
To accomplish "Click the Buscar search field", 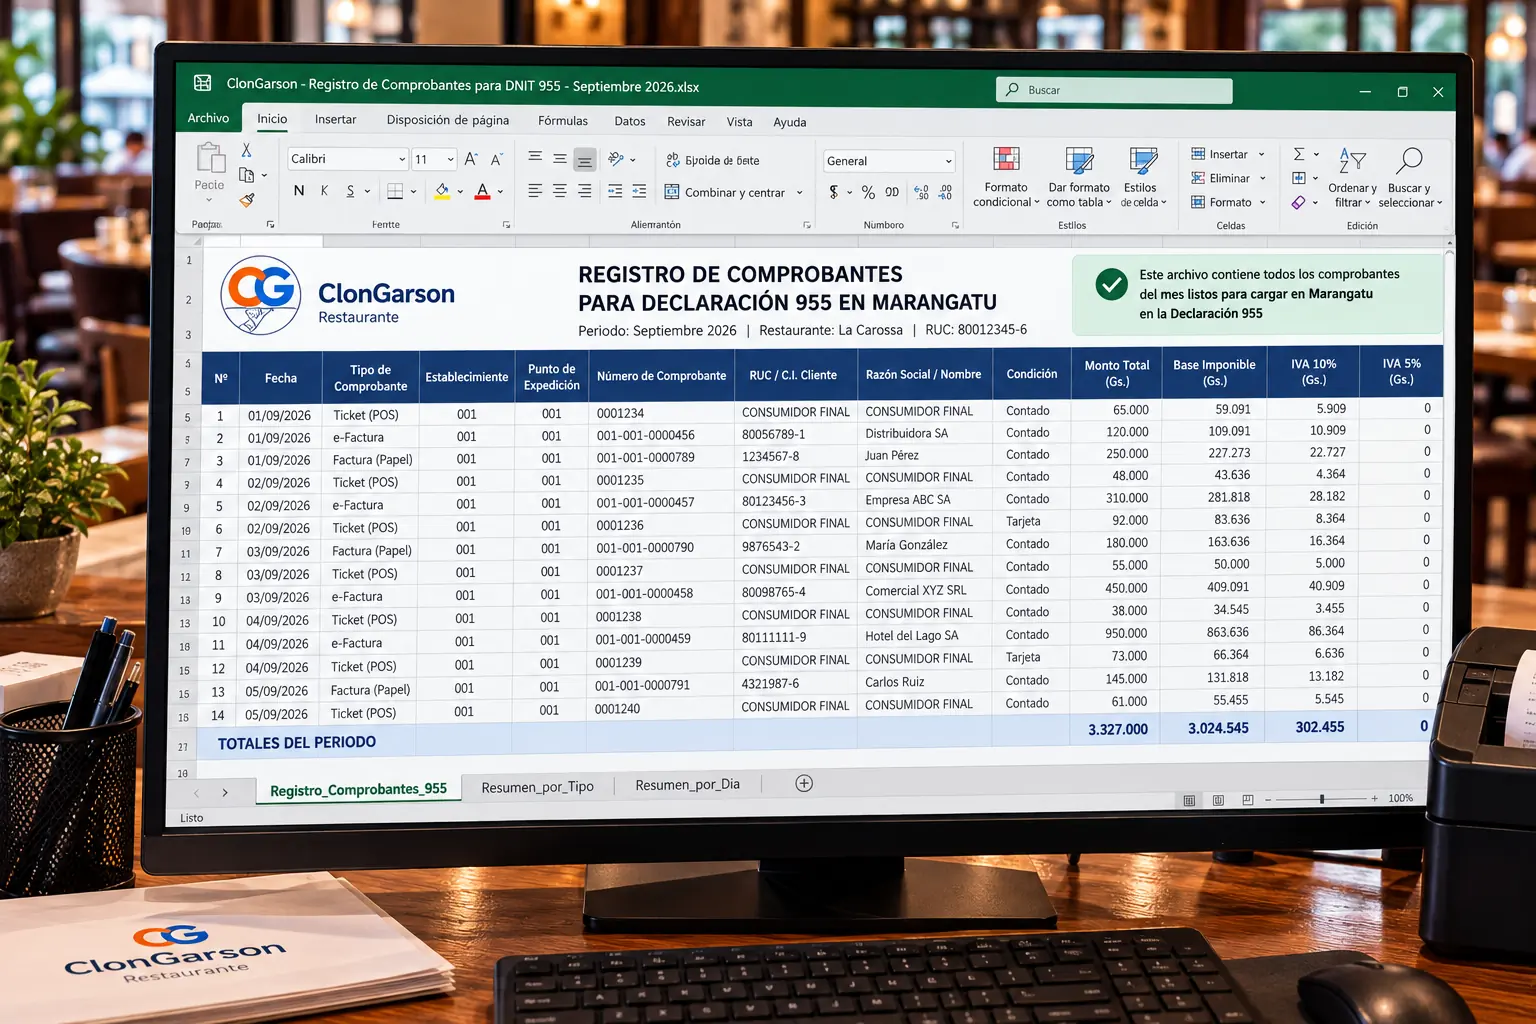I will pos(1114,90).
